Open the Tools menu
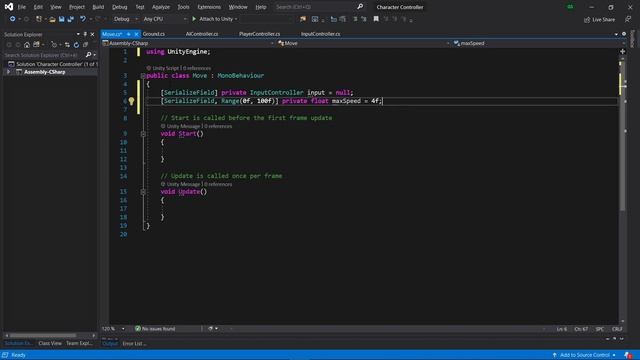This screenshot has width=640, height=360. (x=183, y=7)
